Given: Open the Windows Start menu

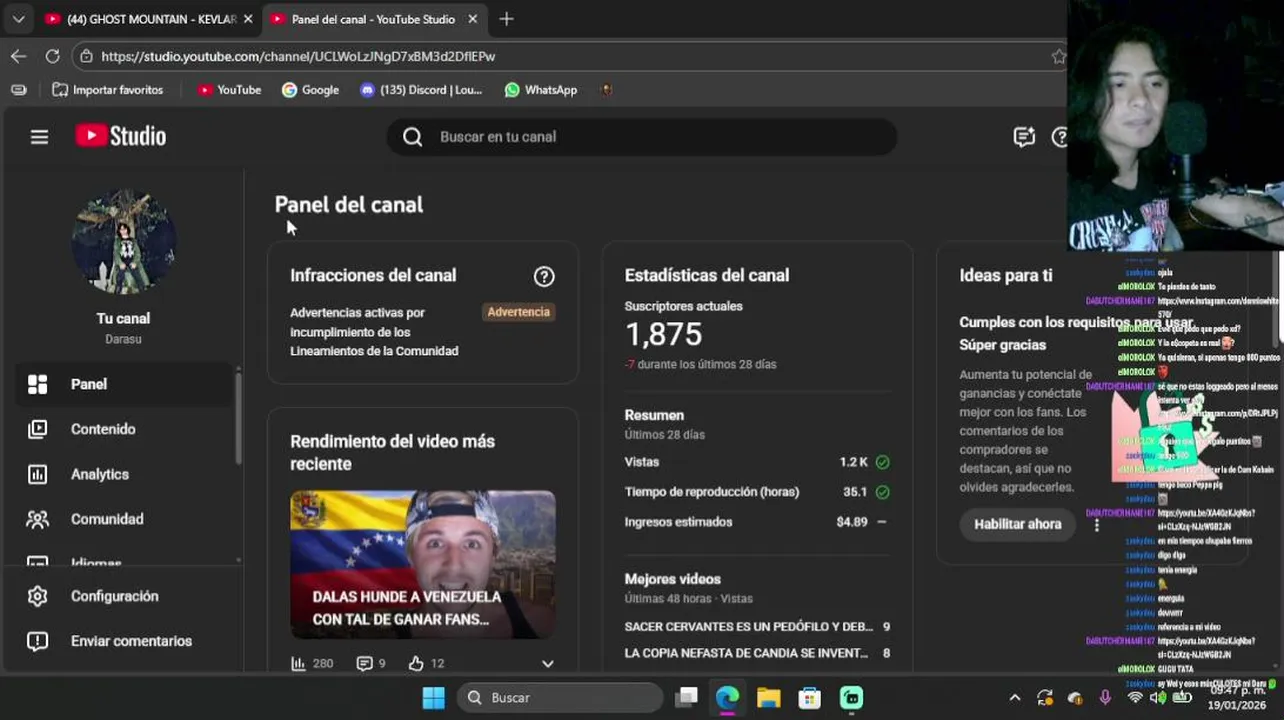Looking at the screenshot, I should point(433,697).
